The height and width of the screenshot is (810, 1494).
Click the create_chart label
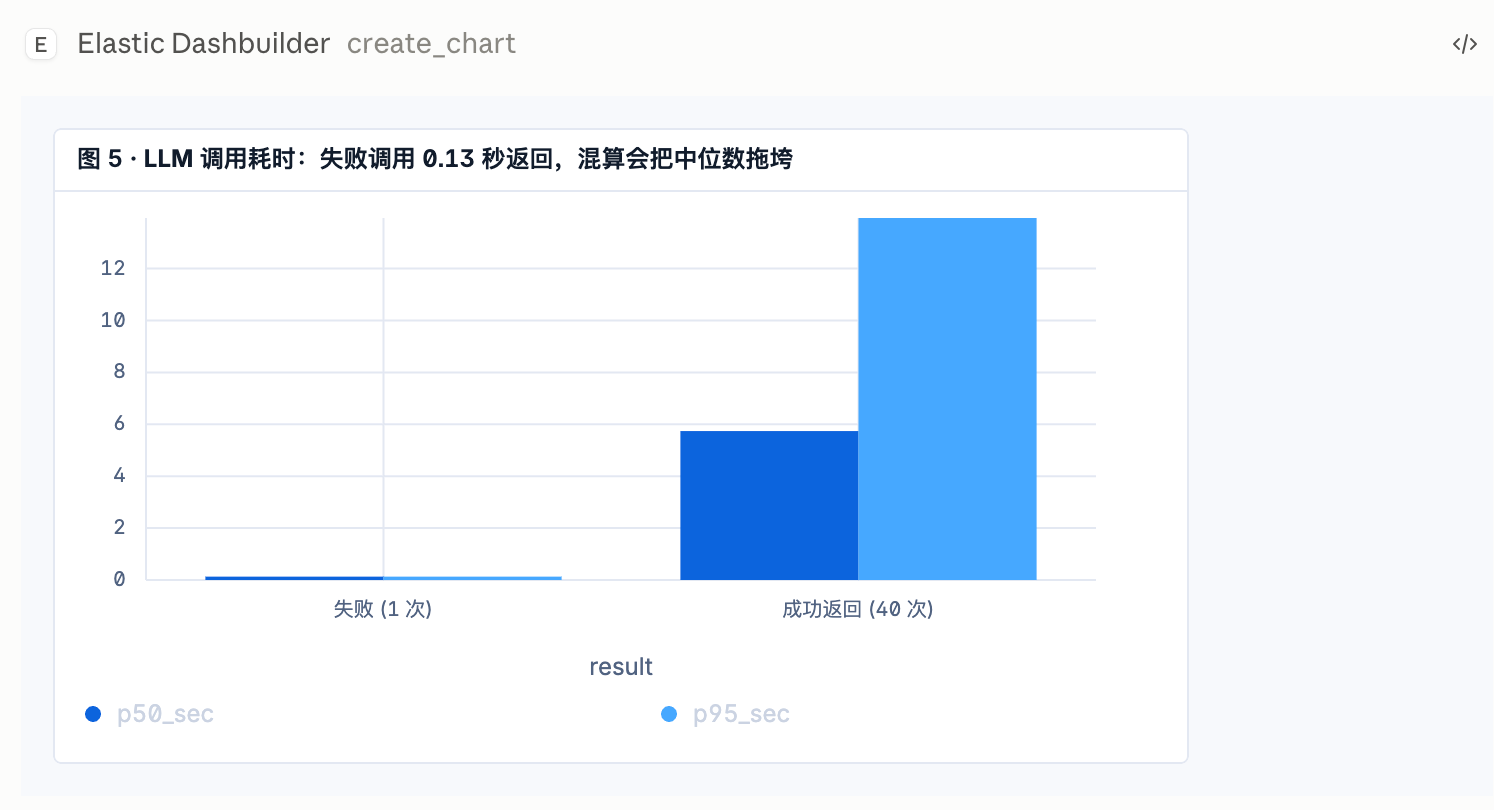pyautogui.click(x=431, y=44)
